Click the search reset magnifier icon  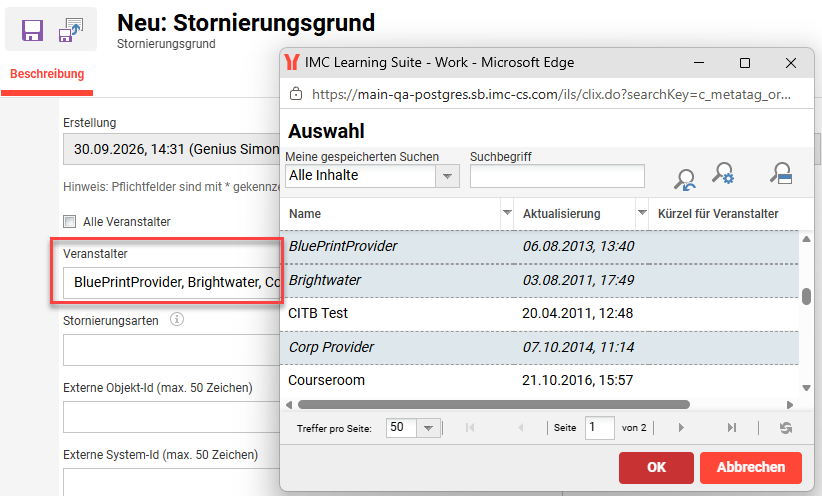(x=685, y=179)
